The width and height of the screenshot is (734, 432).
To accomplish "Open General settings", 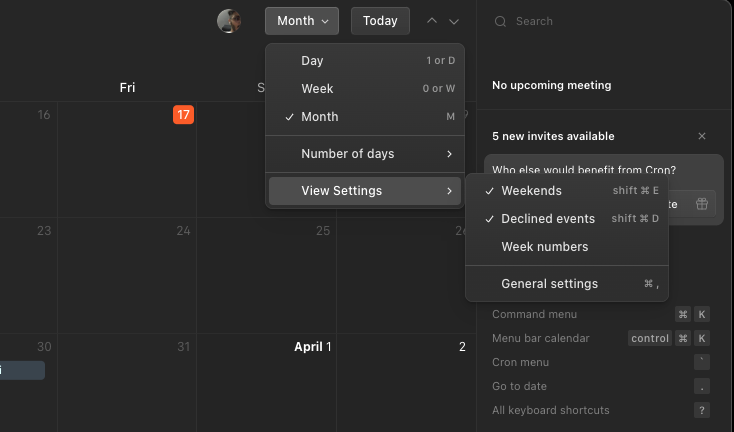I will pos(567,284).
